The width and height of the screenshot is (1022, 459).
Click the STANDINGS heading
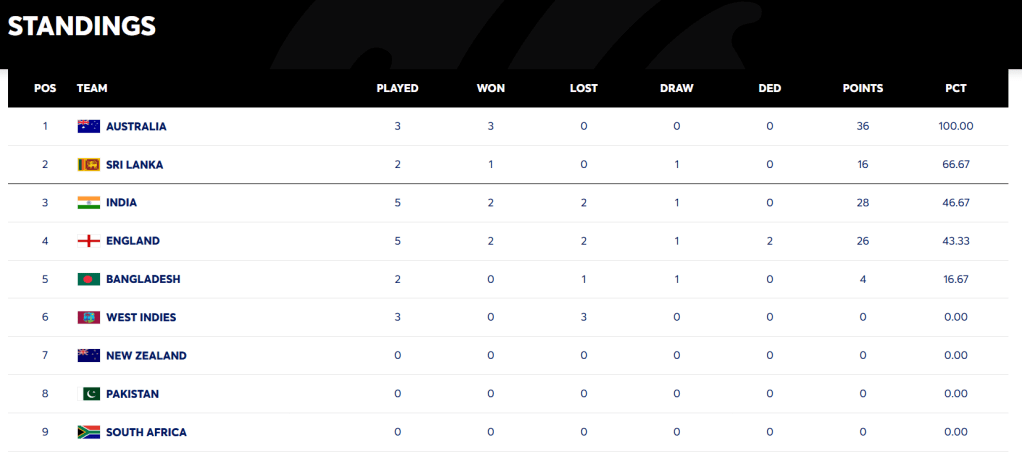point(82,27)
